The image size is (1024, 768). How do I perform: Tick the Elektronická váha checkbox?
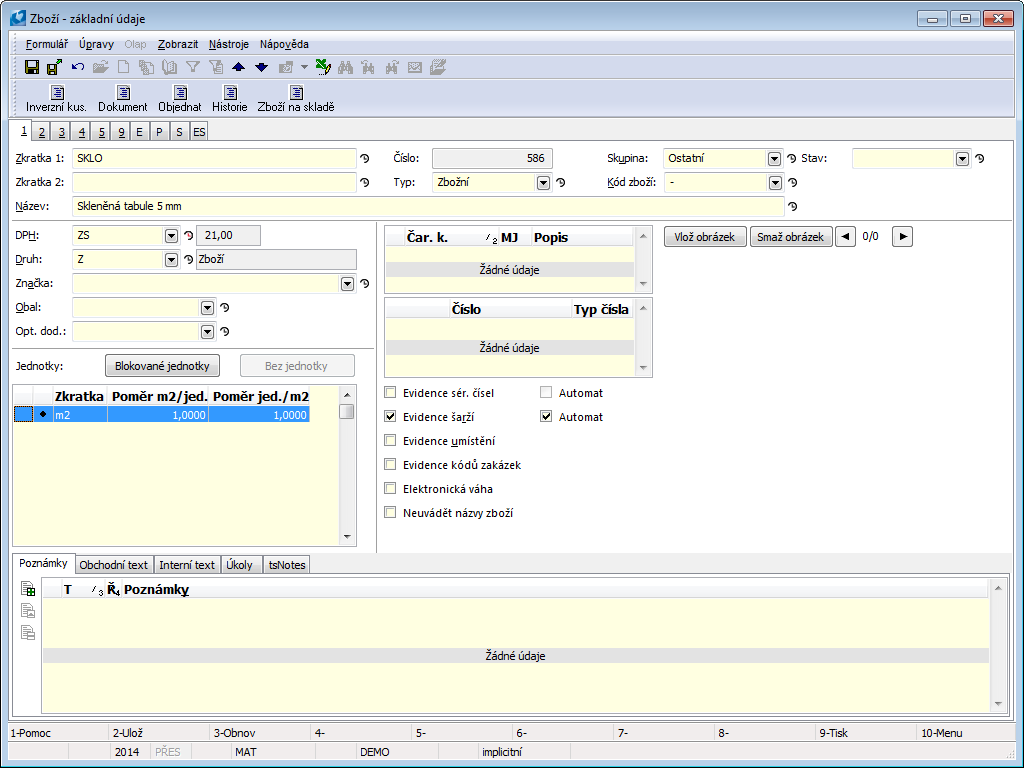pyautogui.click(x=391, y=489)
